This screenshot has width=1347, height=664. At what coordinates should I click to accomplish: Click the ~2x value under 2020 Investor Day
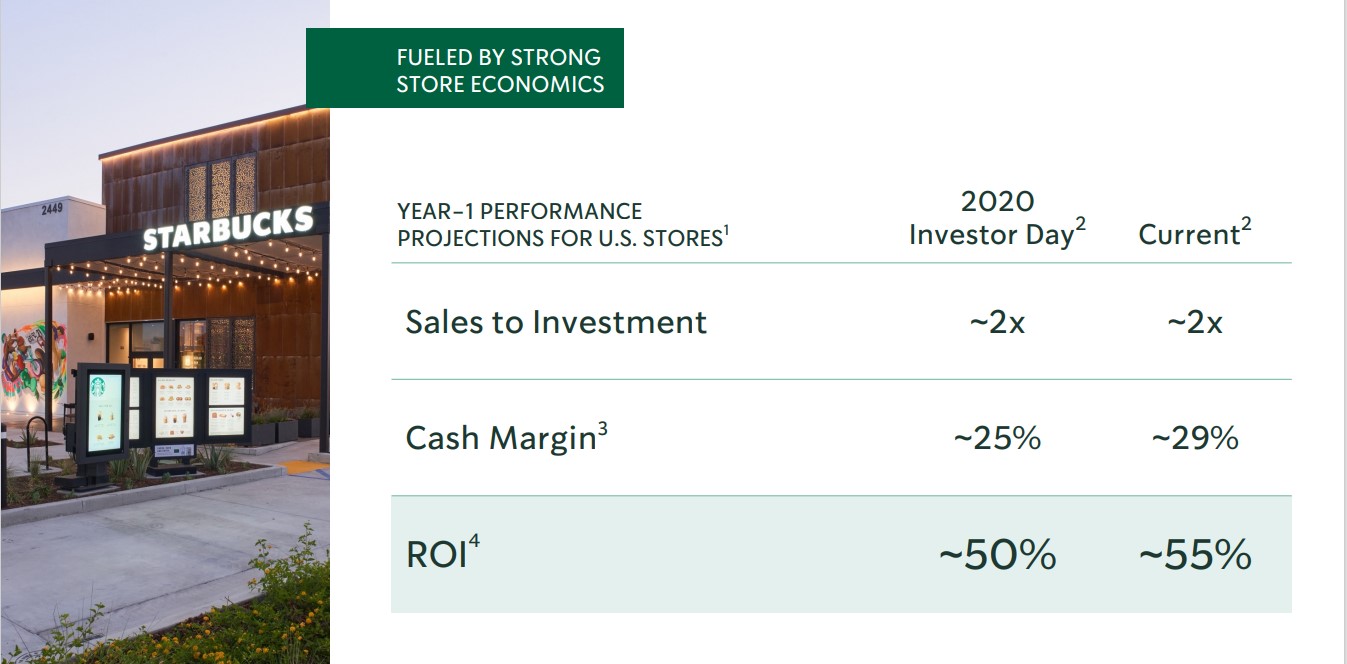tap(997, 322)
